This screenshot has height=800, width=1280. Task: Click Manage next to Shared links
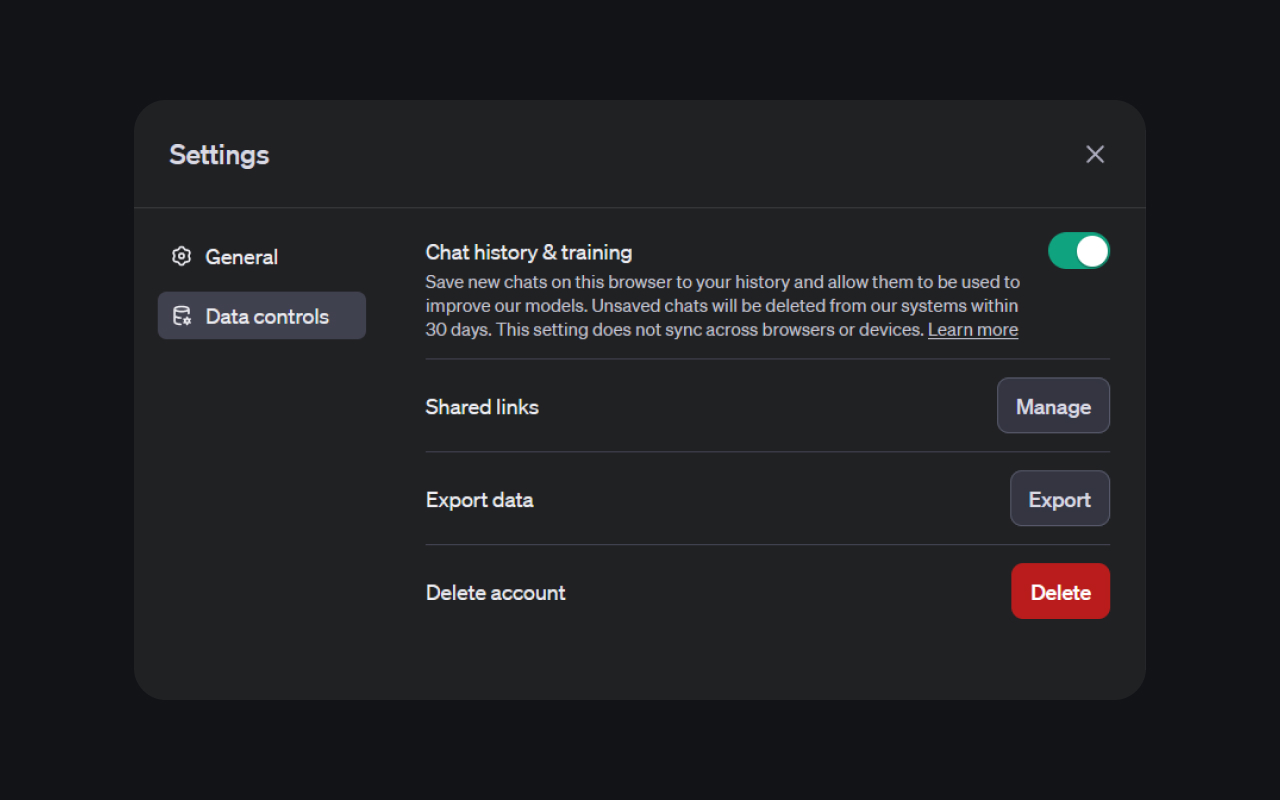pyautogui.click(x=1053, y=406)
